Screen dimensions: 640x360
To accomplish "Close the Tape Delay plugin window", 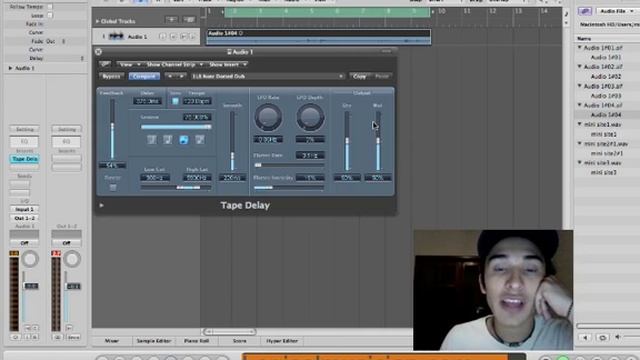I will coord(98,52).
